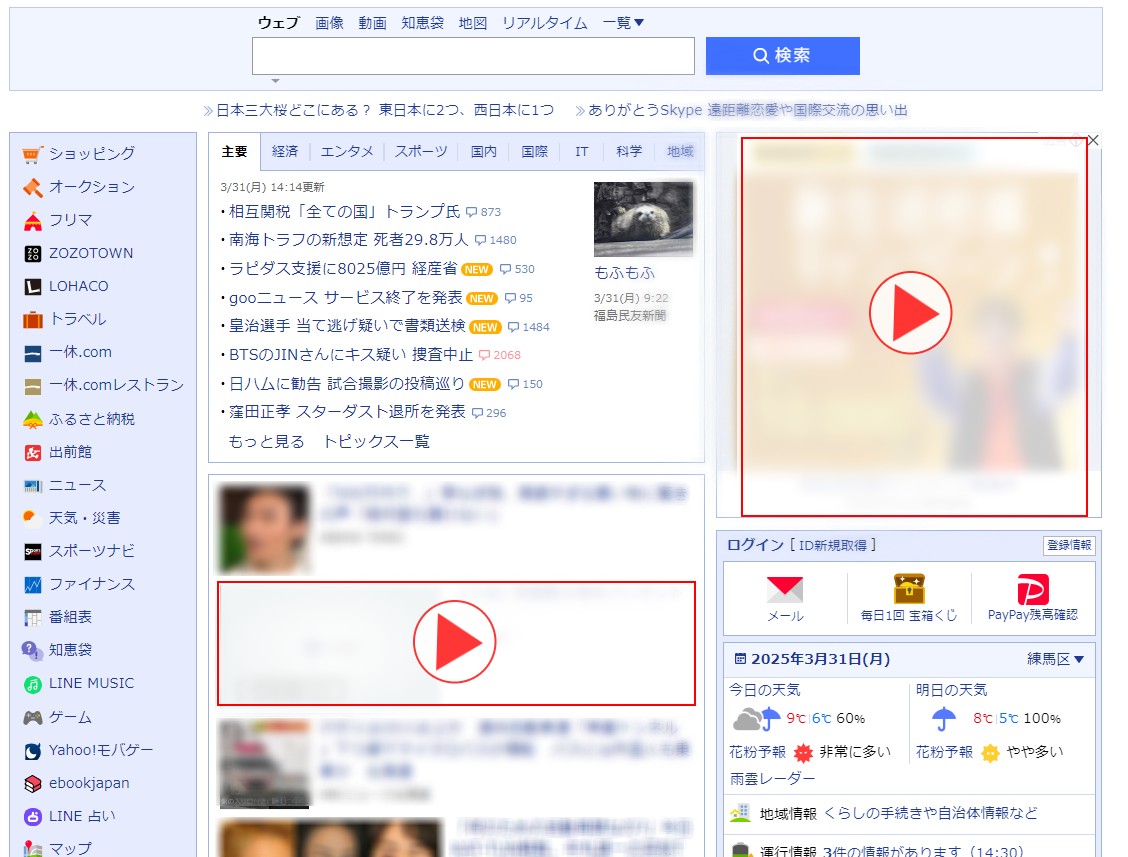Open the ID新規取得 link
The height and width of the screenshot is (857, 1128).
tap(833, 545)
